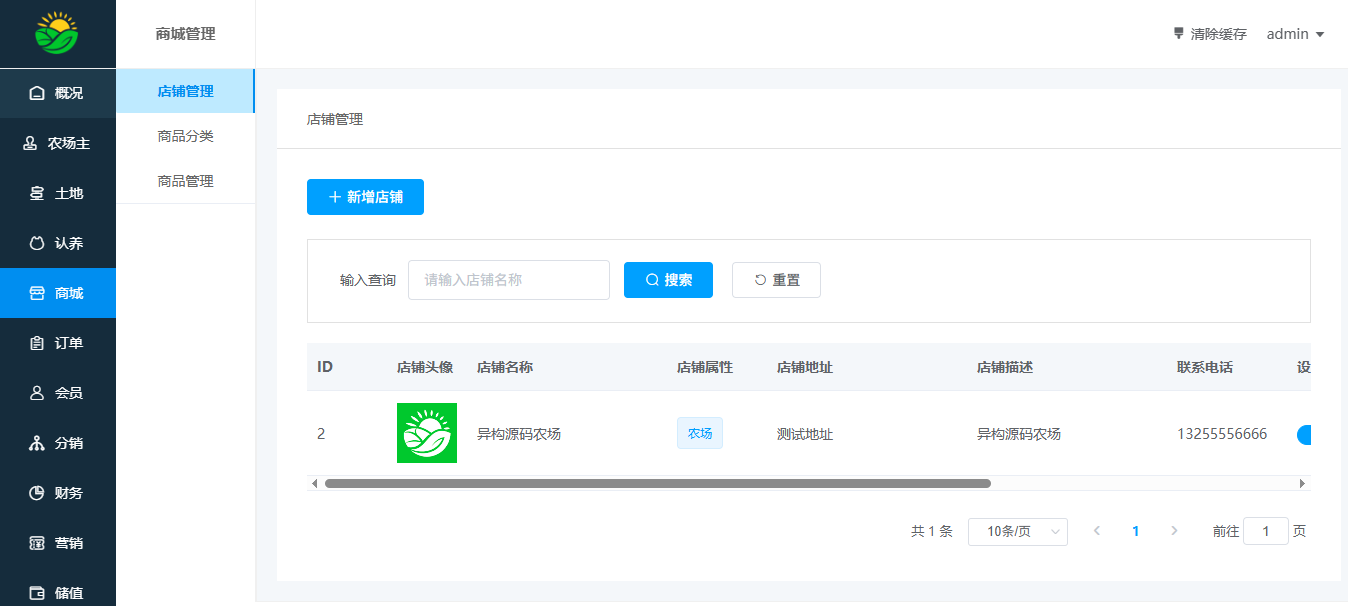Open the 概况 overview sidebar item
This screenshot has height=606, width=1348.
coord(57,93)
